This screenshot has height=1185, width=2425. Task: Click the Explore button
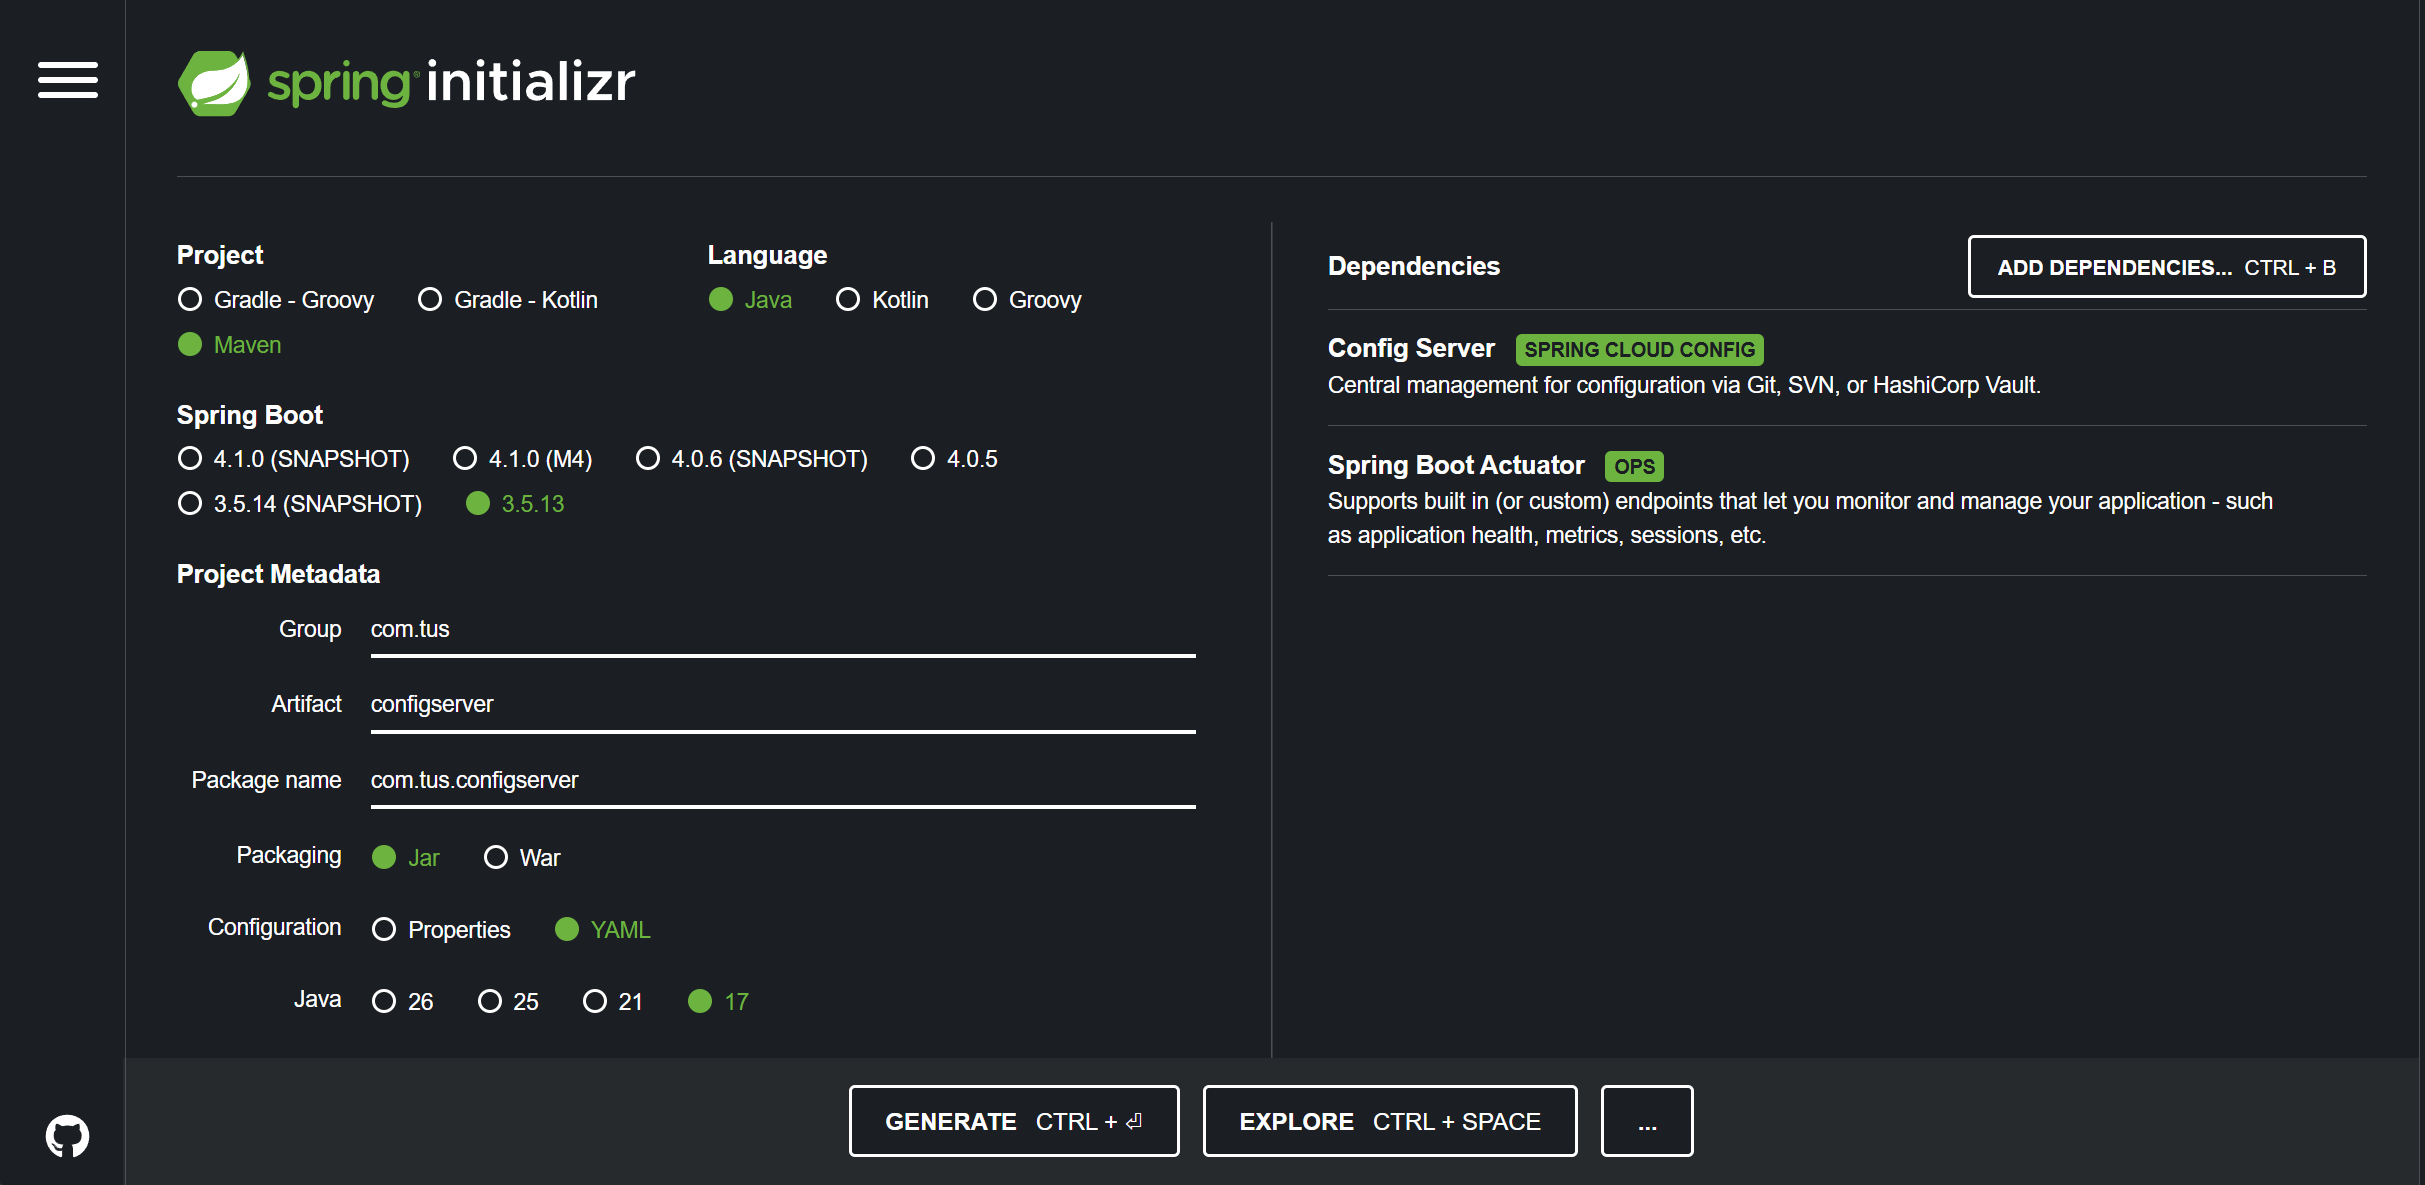[x=1390, y=1121]
